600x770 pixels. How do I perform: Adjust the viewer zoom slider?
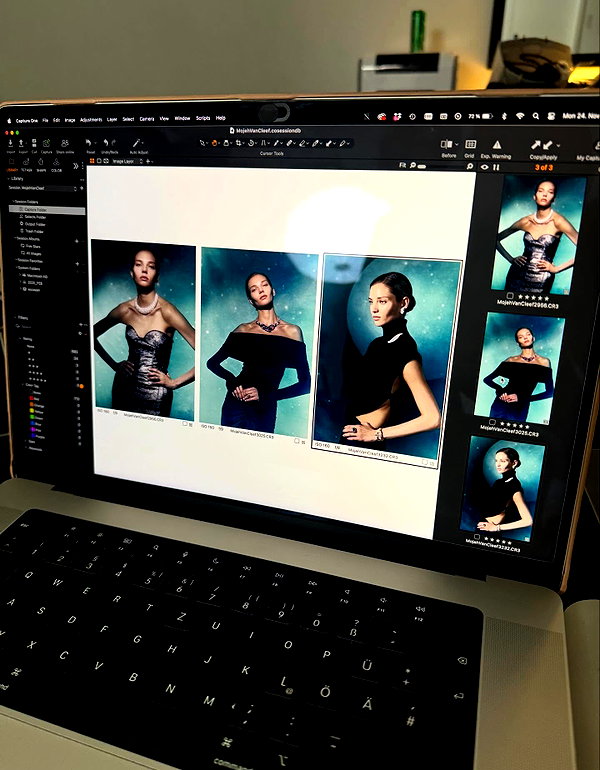click(x=421, y=166)
